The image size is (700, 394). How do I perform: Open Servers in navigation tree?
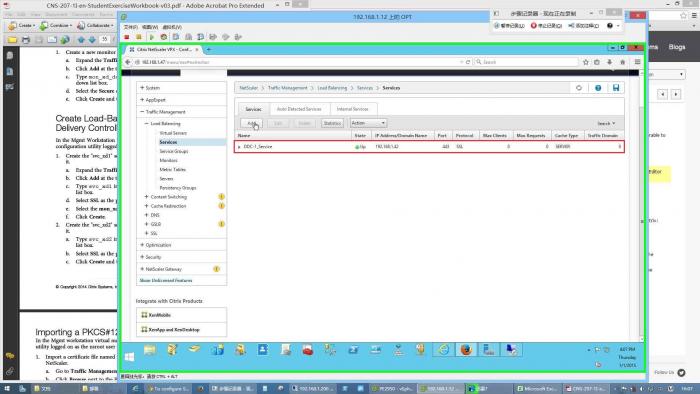click(x=166, y=178)
